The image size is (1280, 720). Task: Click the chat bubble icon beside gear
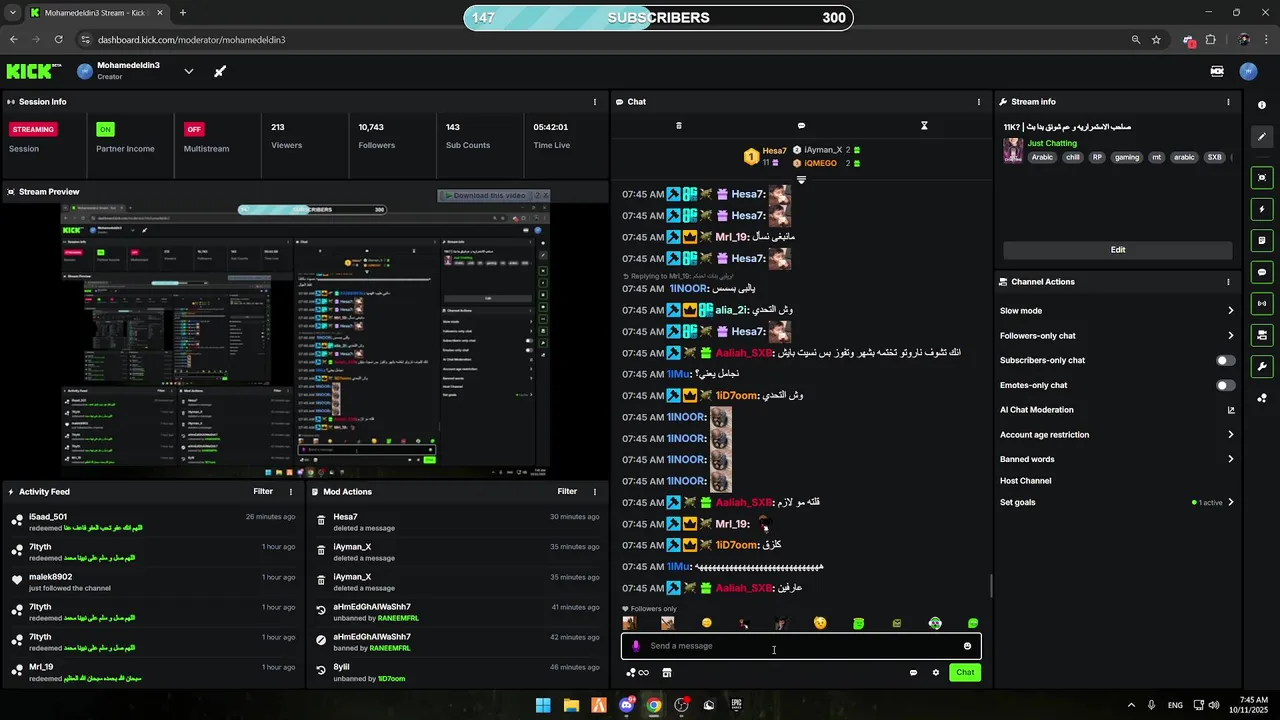(x=913, y=673)
